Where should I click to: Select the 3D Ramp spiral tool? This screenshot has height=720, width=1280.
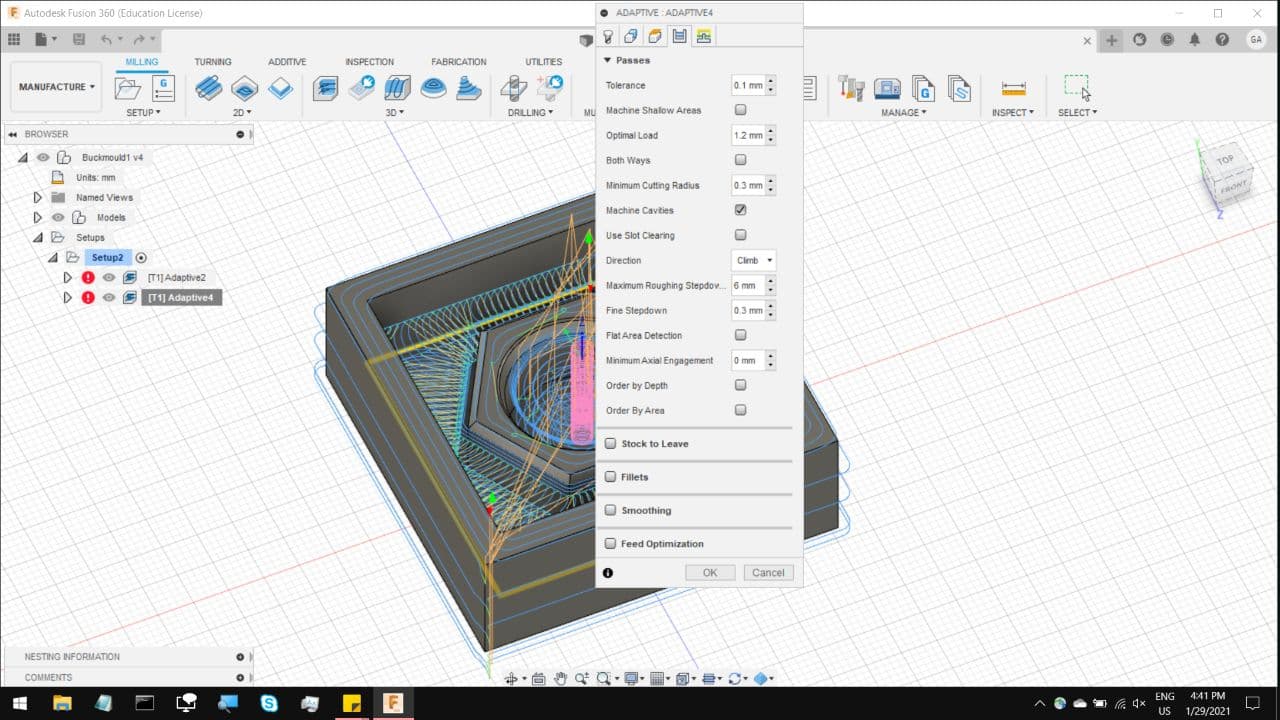click(469, 88)
